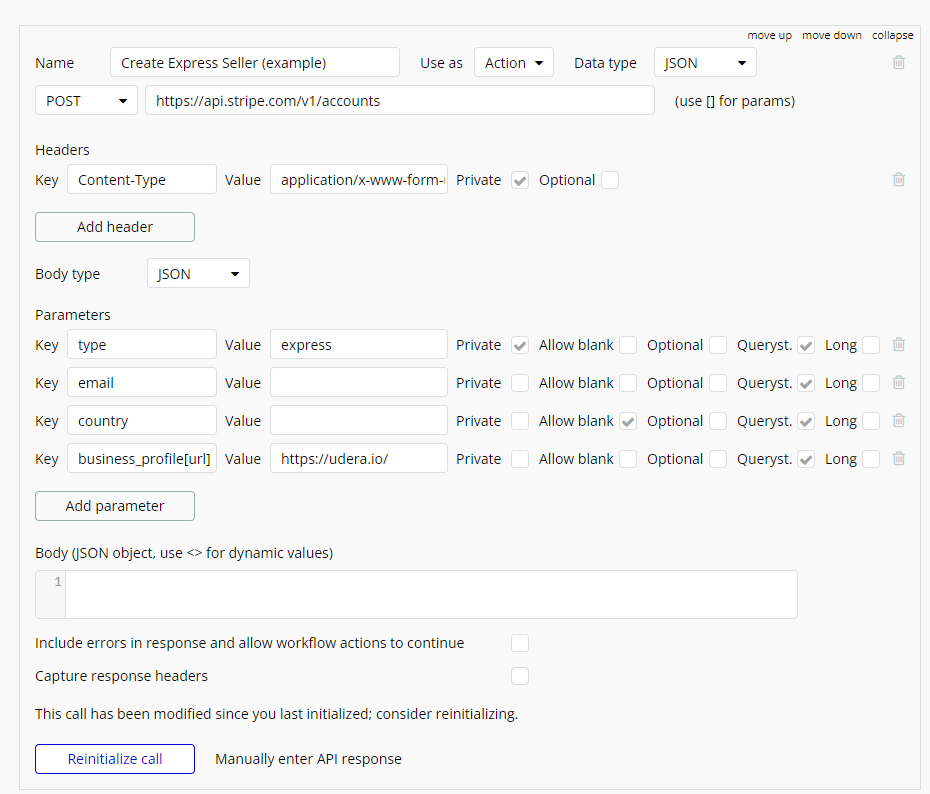Open the POST method dropdown

[x=86, y=101]
